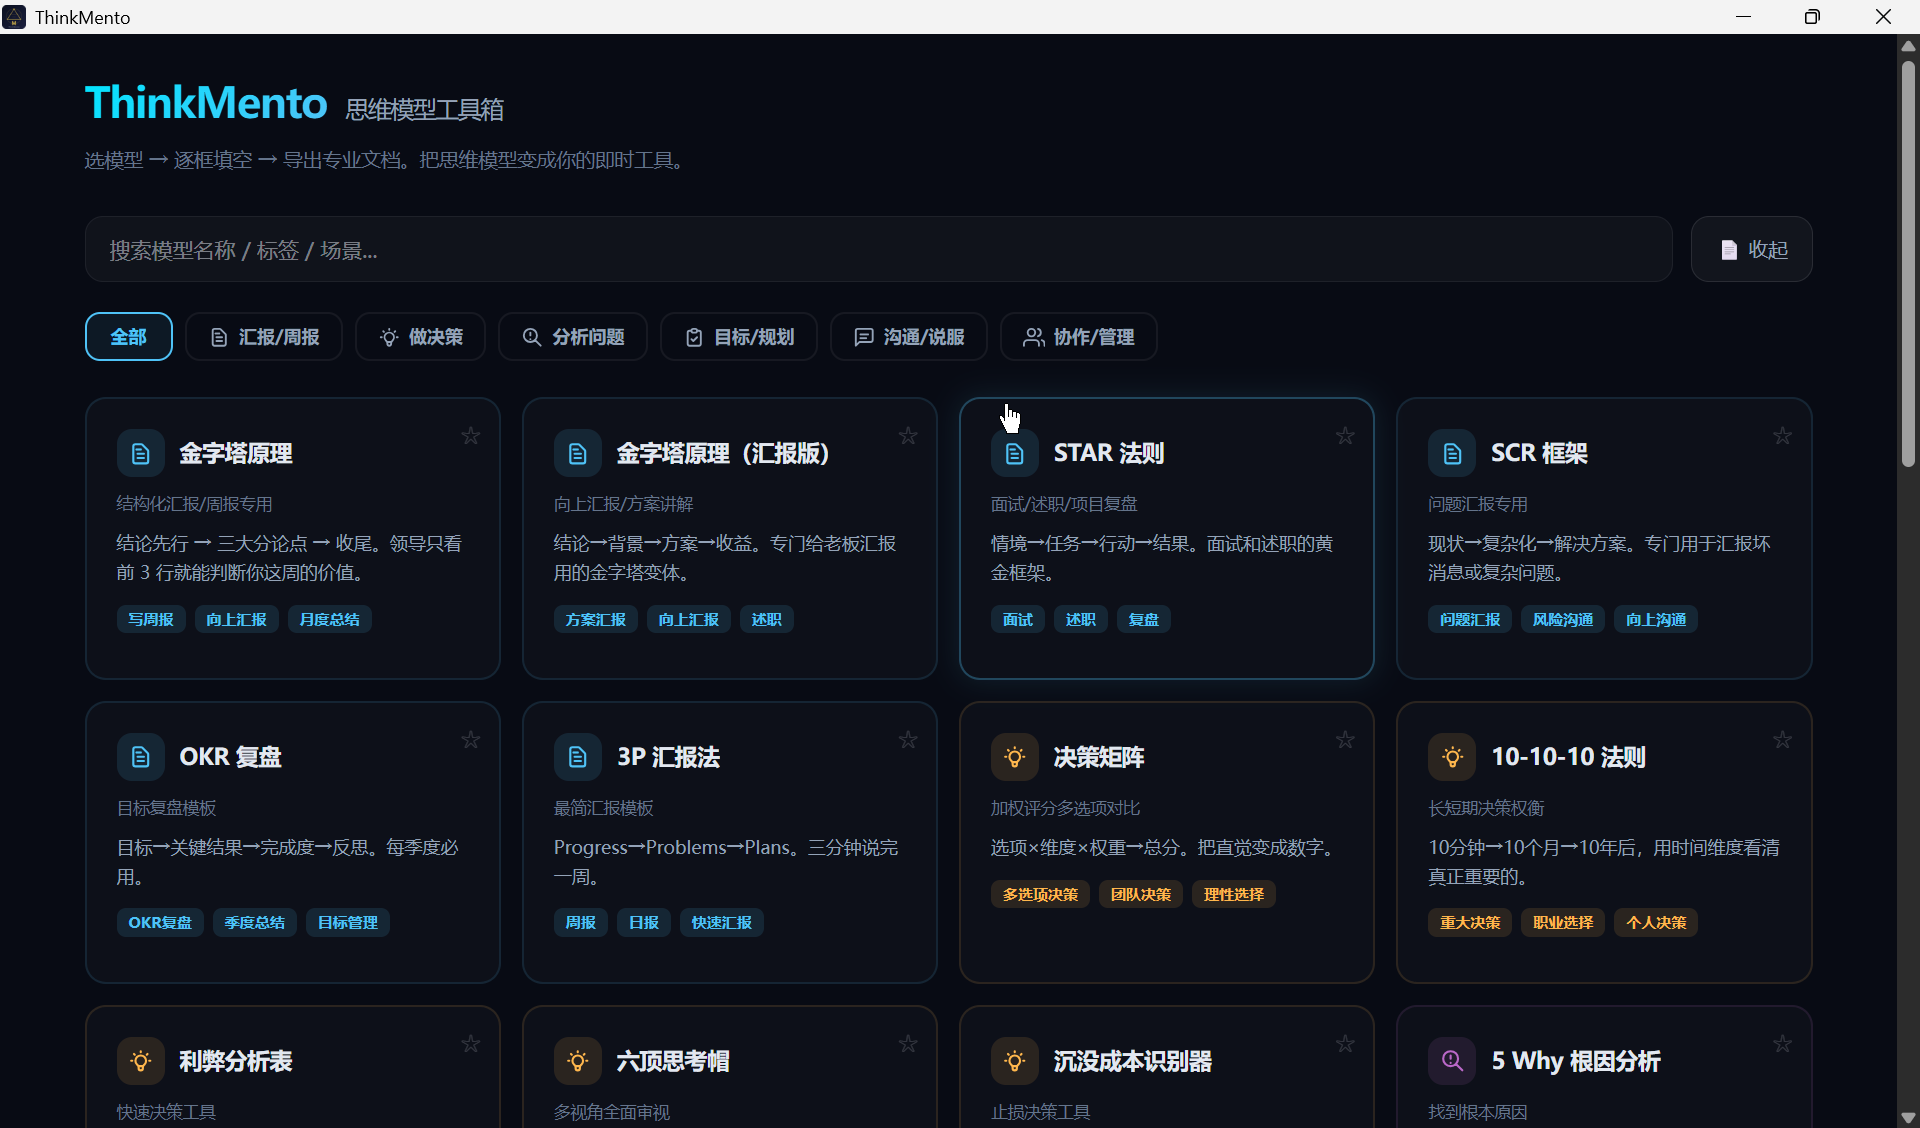Open the 六顶思考帽 card title

[673, 1061]
